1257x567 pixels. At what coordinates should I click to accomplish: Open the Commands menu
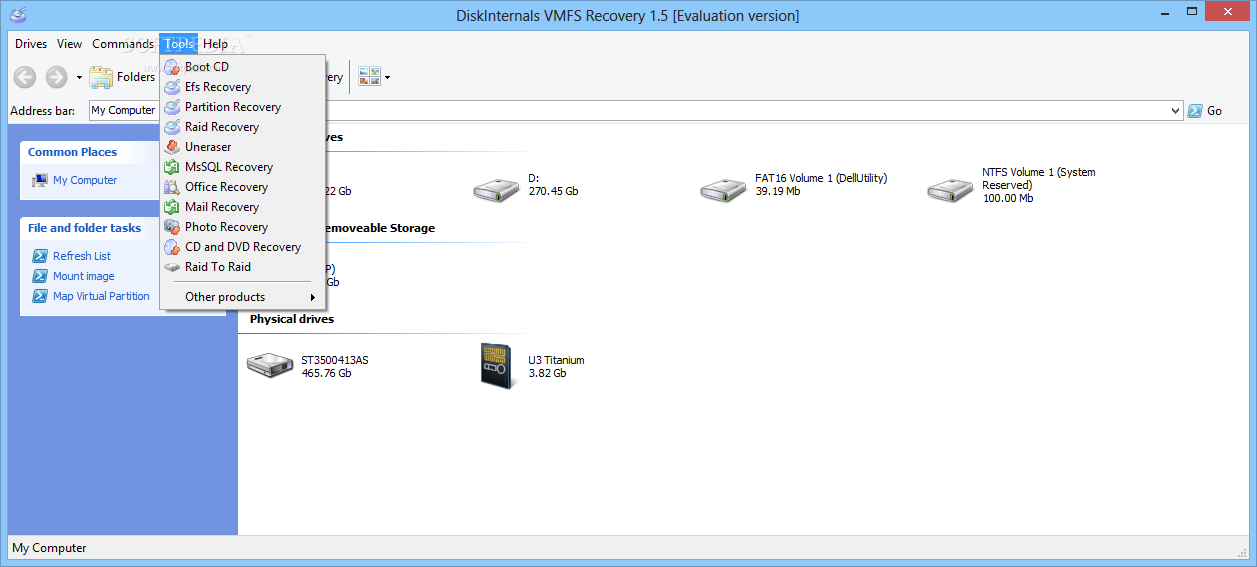point(123,44)
